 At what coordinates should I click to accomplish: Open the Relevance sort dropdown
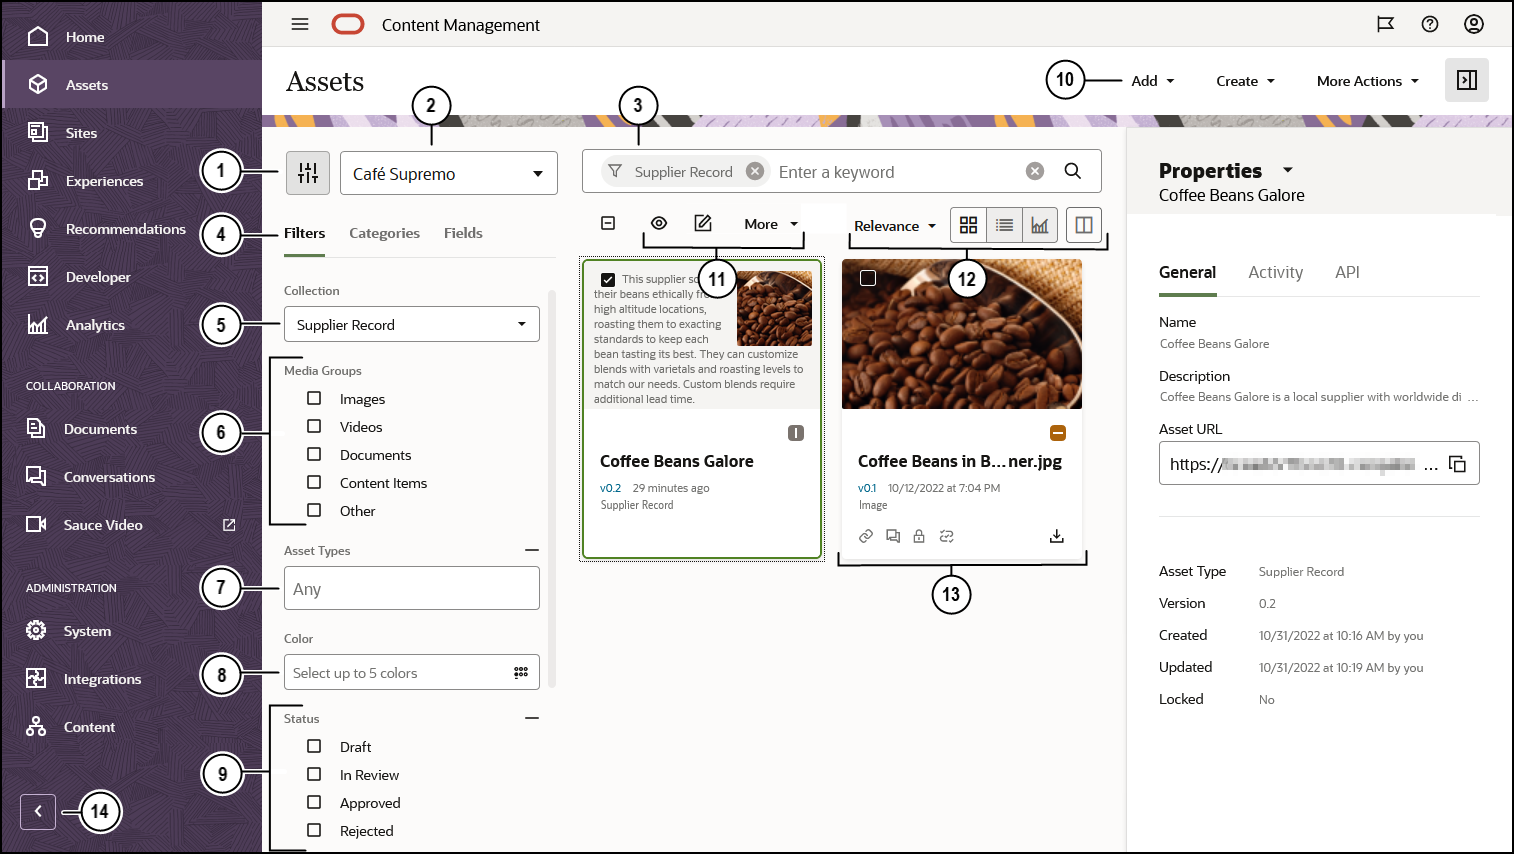click(x=895, y=226)
